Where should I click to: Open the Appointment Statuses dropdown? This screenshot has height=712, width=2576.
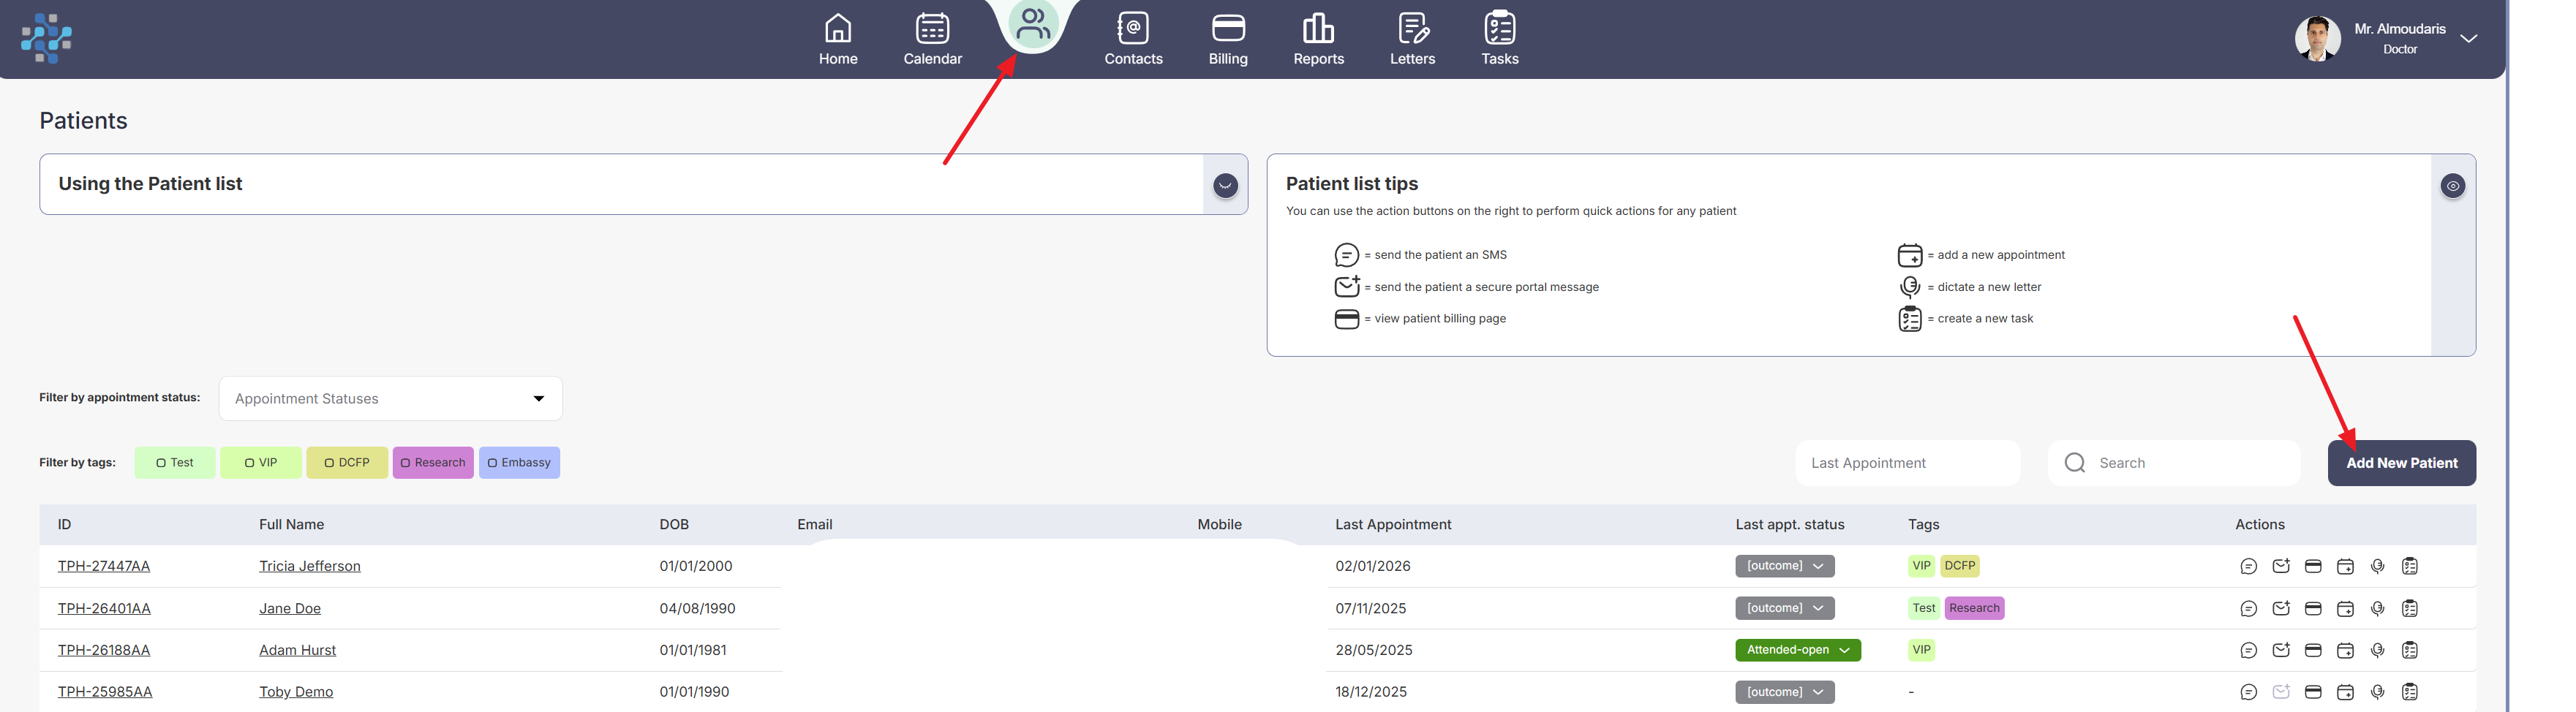[390, 399]
